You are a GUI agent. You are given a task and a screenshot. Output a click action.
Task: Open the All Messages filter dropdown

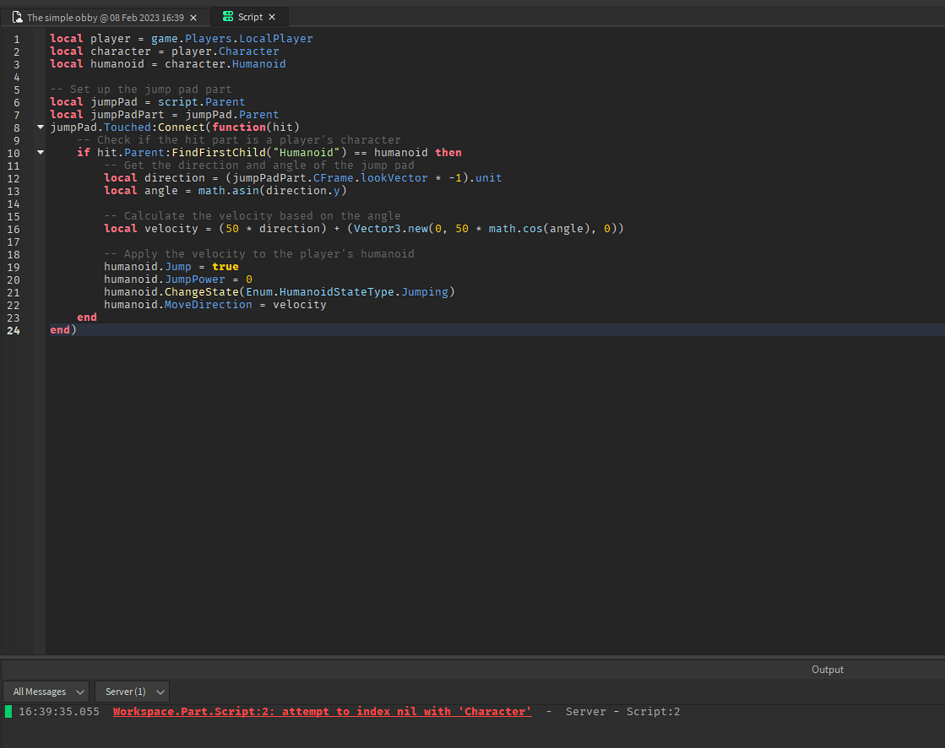tap(46, 692)
